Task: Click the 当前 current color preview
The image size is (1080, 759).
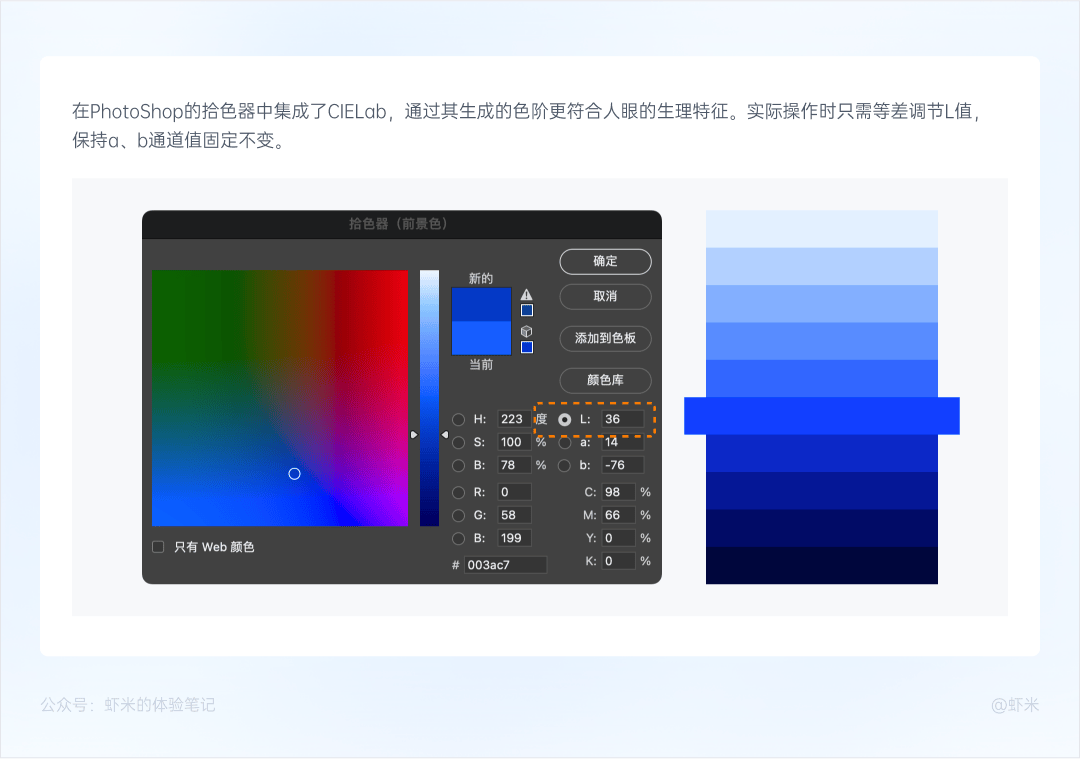Action: (481, 338)
